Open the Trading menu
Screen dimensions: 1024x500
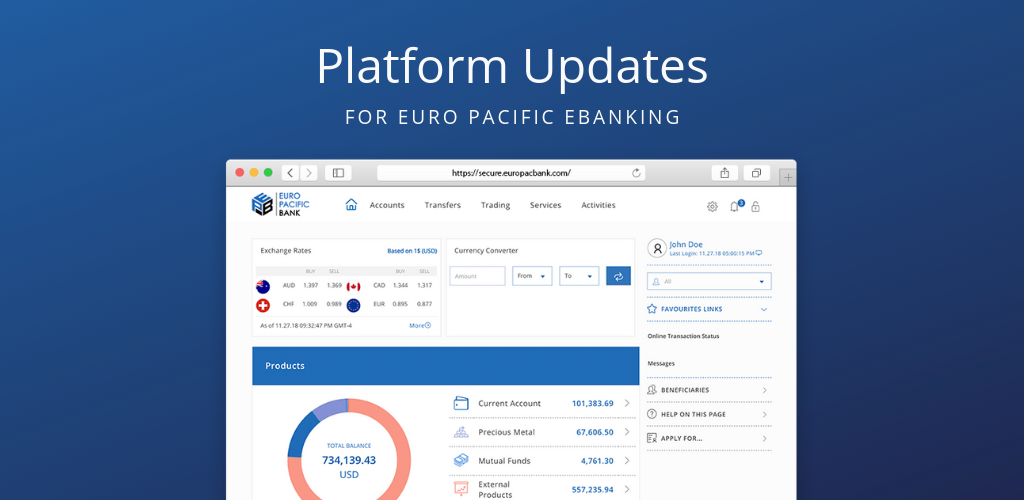click(496, 205)
